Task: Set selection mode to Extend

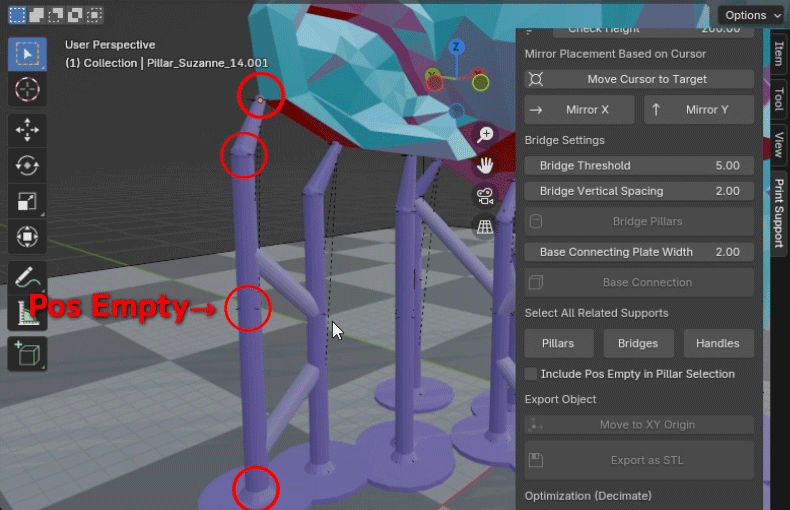Action: [36, 15]
